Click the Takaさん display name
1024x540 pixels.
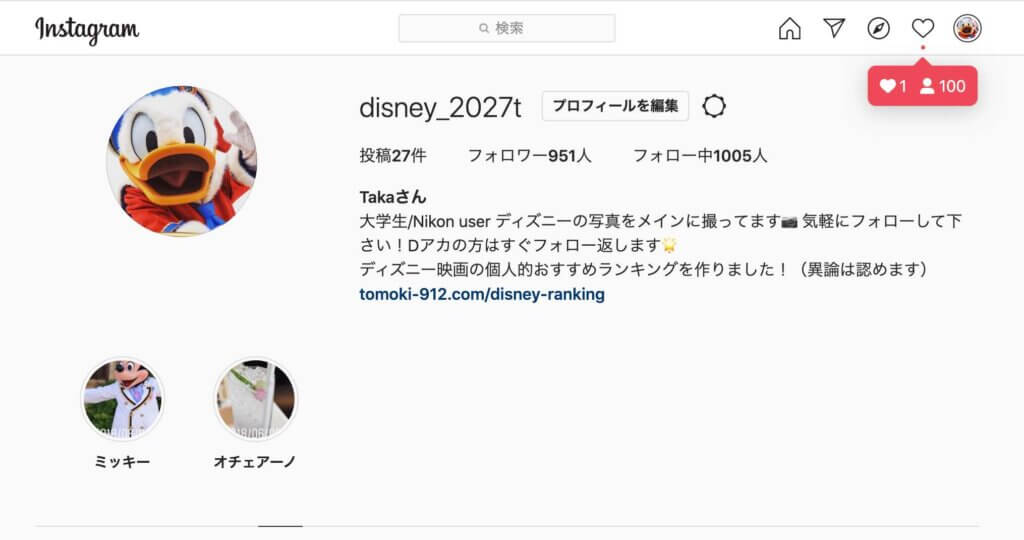(x=393, y=197)
